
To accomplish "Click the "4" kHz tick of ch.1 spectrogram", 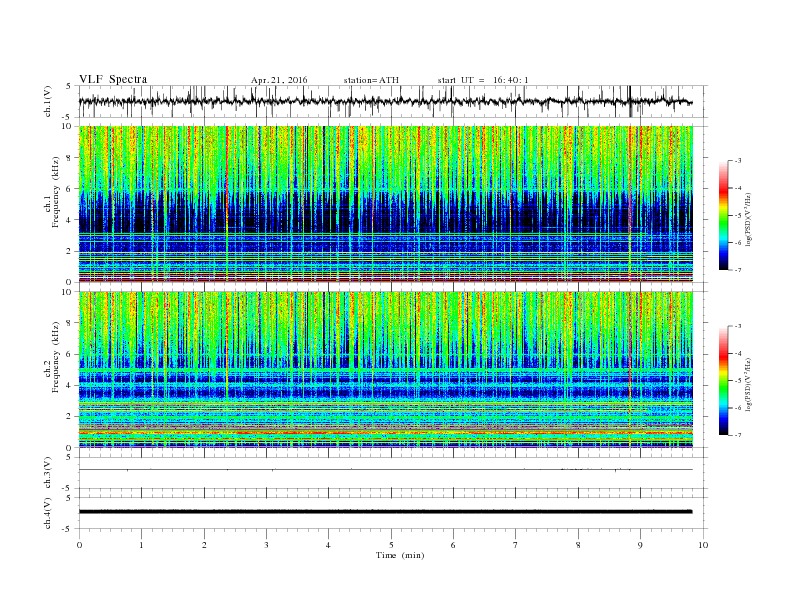I will coord(69,220).
